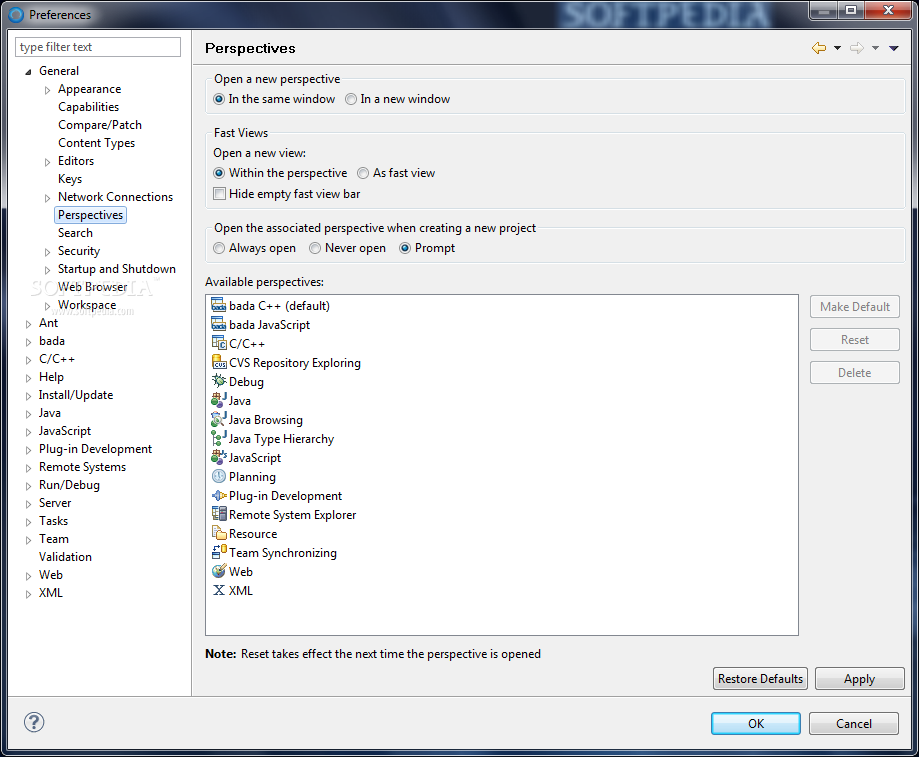Click the Forward navigation arrow
The width and height of the screenshot is (919, 757).
pyautogui.click(x=857, y=48)
